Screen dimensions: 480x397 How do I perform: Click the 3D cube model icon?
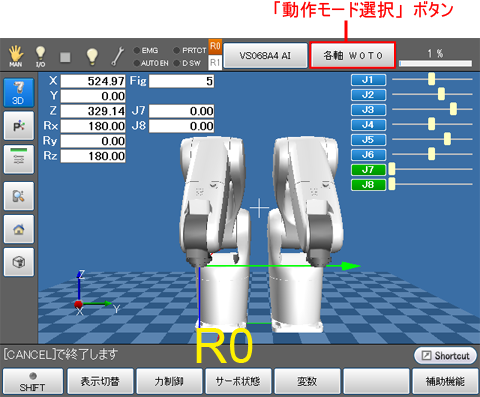tap(19, 262)
